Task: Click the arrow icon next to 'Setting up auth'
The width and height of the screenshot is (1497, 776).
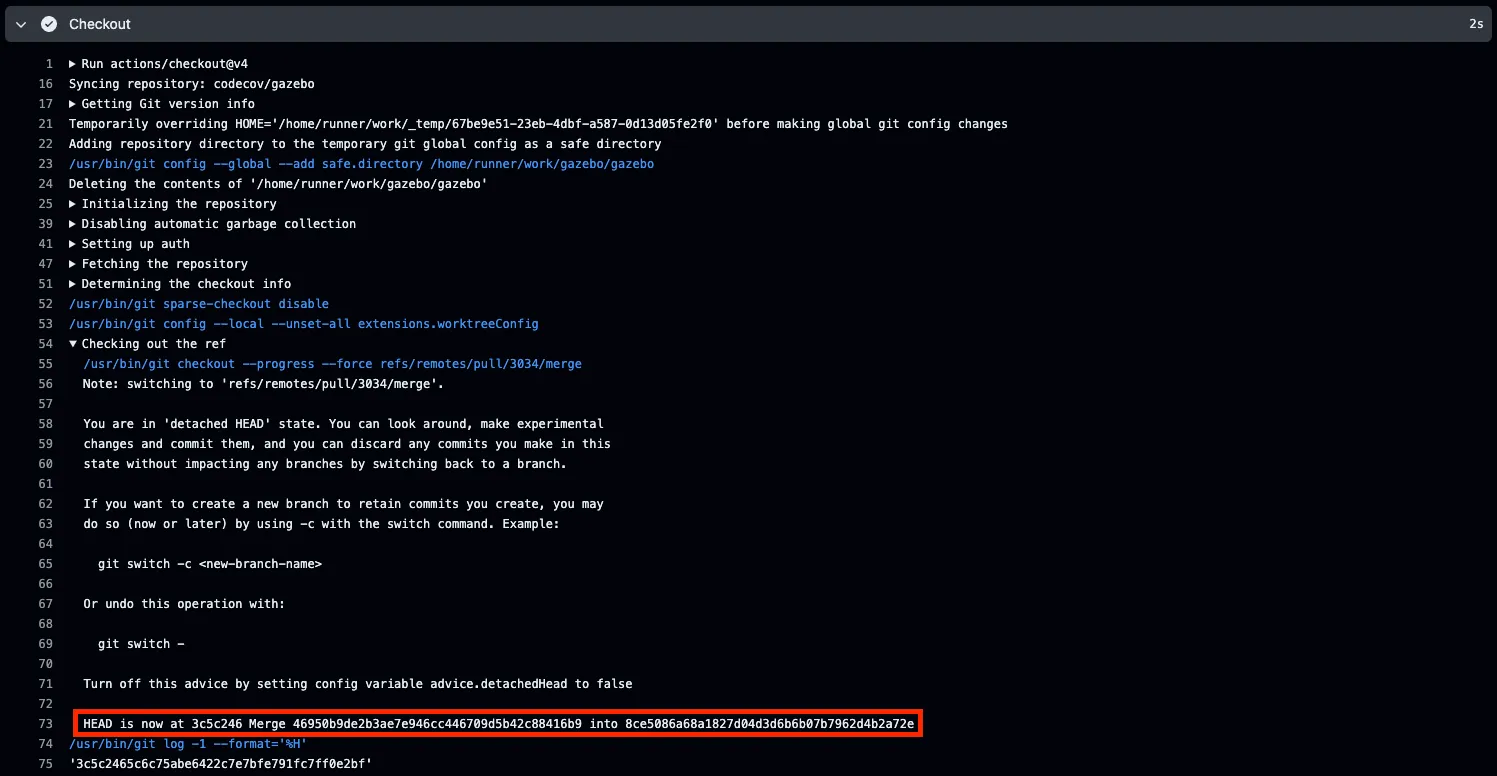Action: [71, 243]
